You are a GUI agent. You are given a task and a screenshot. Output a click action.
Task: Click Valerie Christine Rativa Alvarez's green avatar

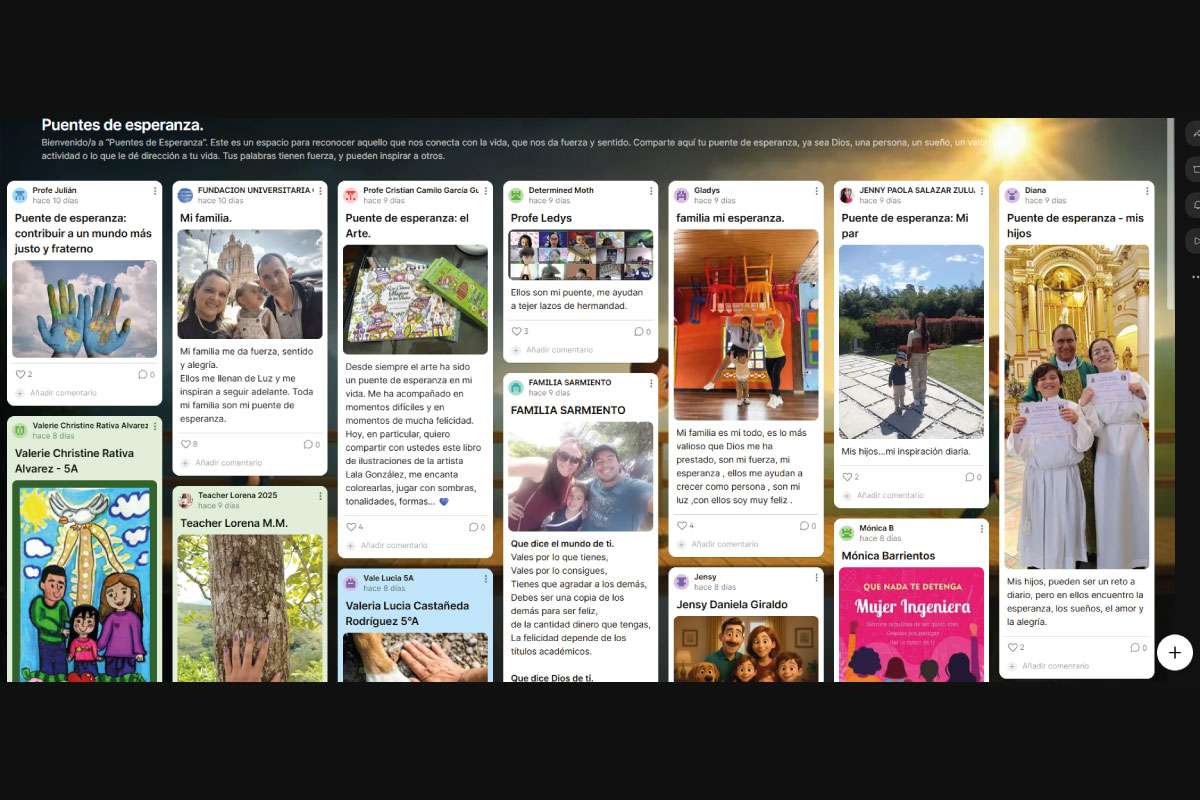coord(20,430)
